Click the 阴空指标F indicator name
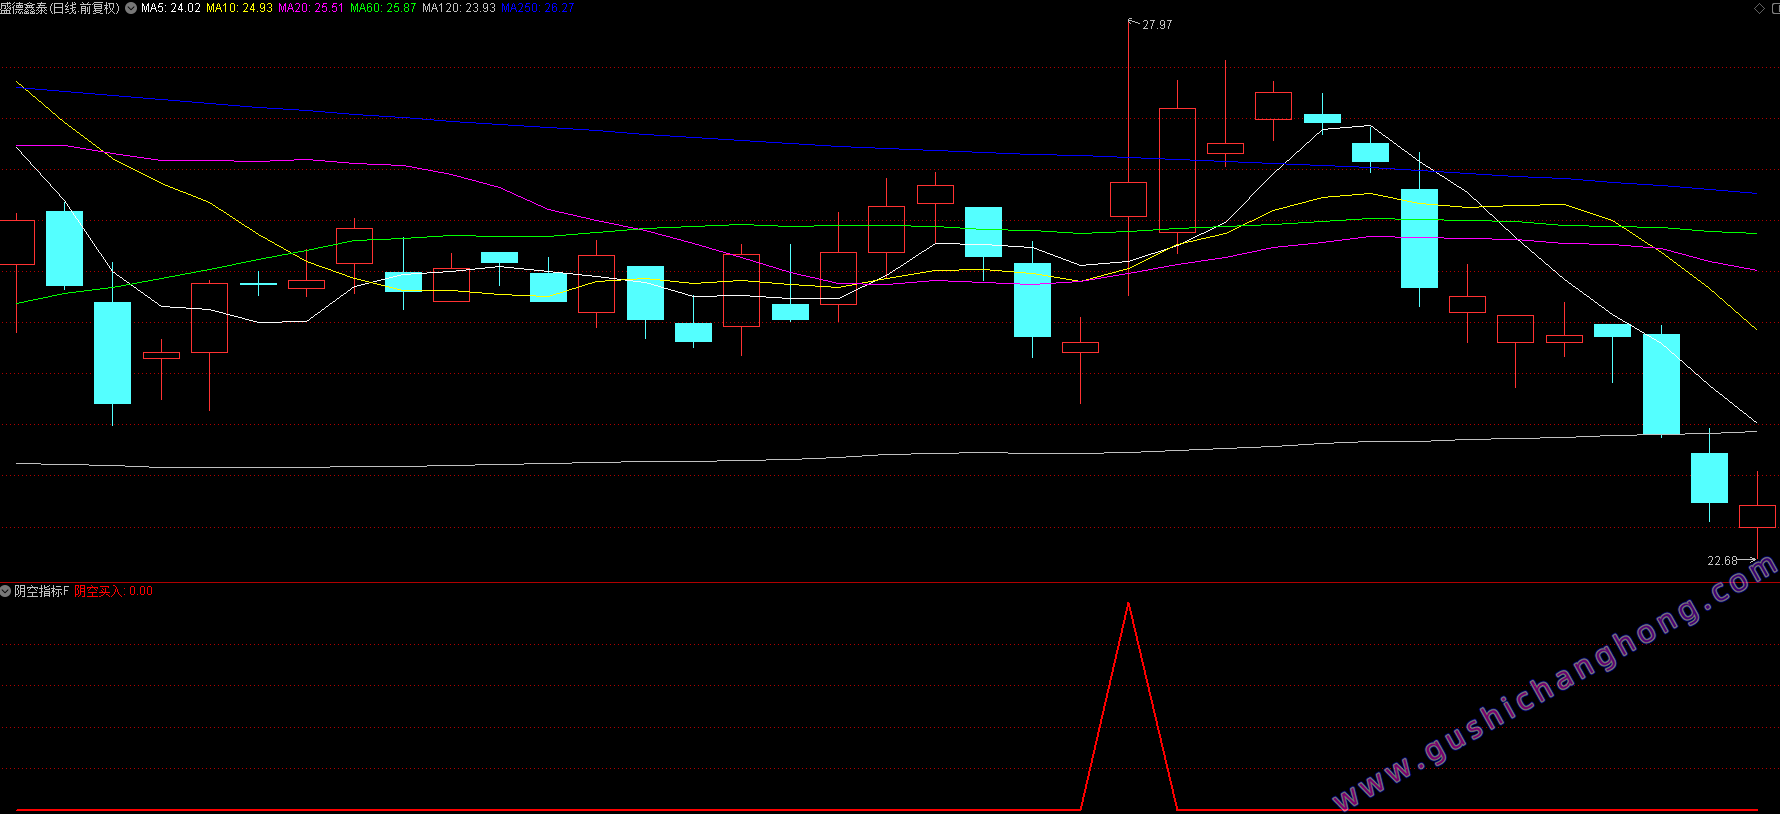 [42, 591]
